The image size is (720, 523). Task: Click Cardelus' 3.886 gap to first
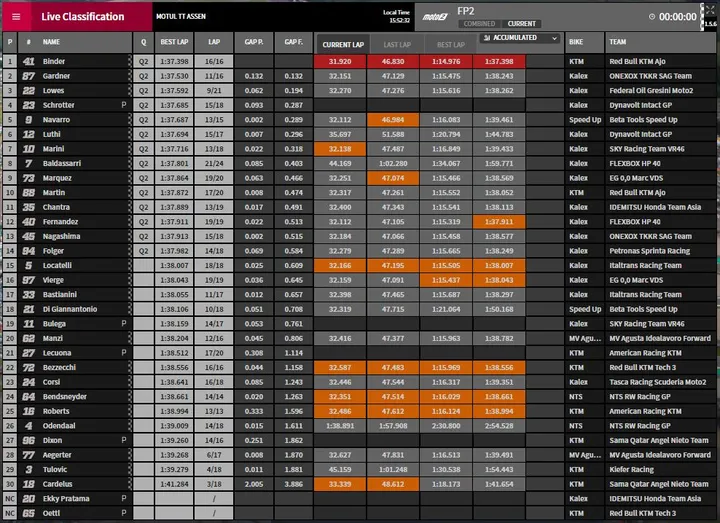(x=293, y=484)
